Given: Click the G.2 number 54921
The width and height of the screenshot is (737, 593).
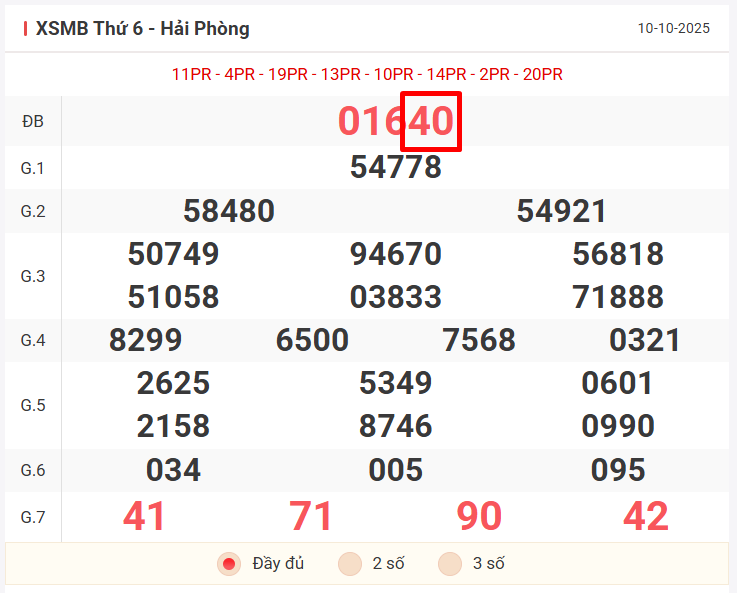Looking at the screenshot, I should pyautogui.click(x=562, y=211).
